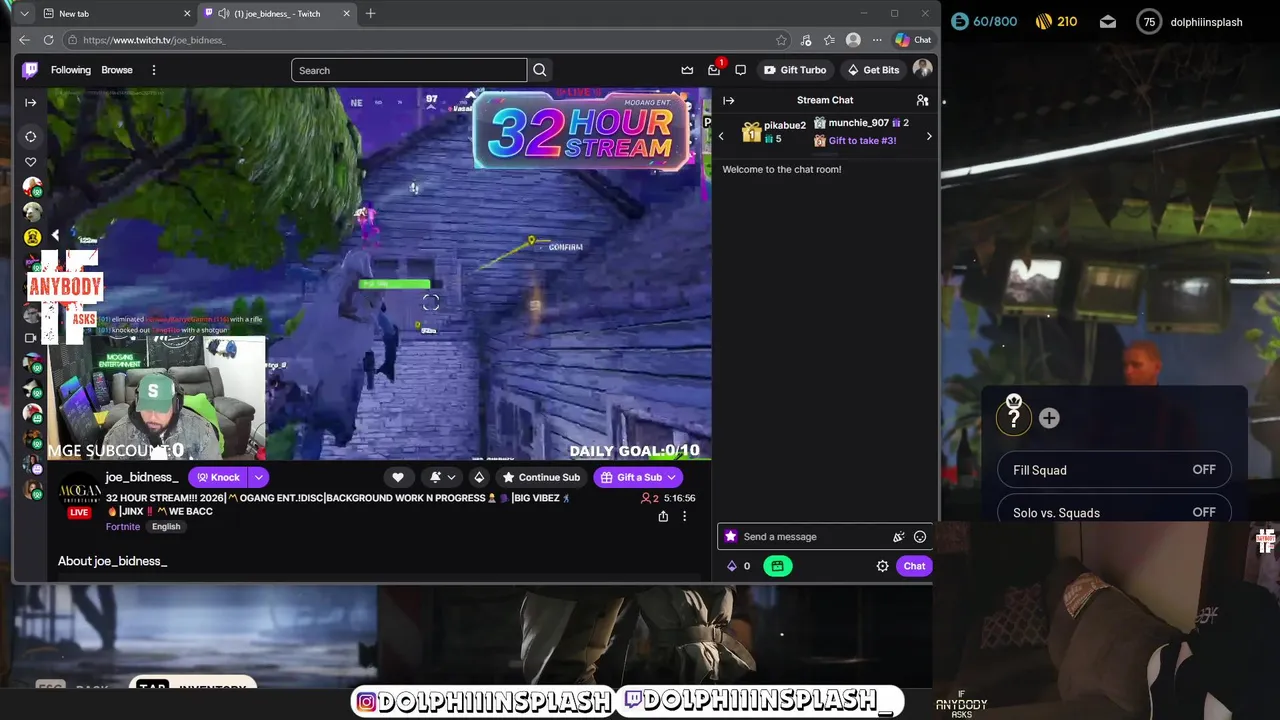This screenshot has width=1280, height=720.
Task: Open browser settings and more ellipsis
Action: click(x=877, y=40)
